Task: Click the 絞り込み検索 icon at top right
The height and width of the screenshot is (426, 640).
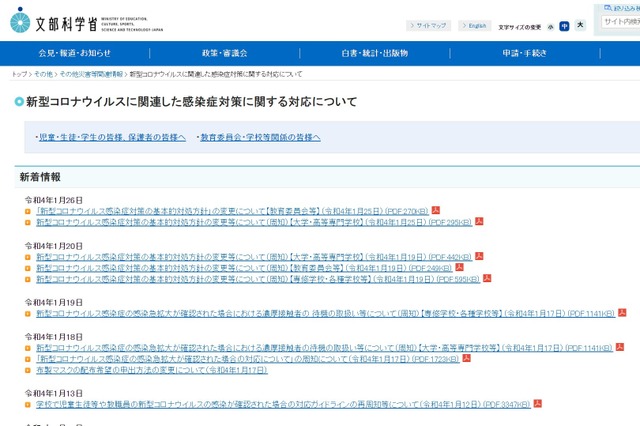Action: tap(608, 8)
